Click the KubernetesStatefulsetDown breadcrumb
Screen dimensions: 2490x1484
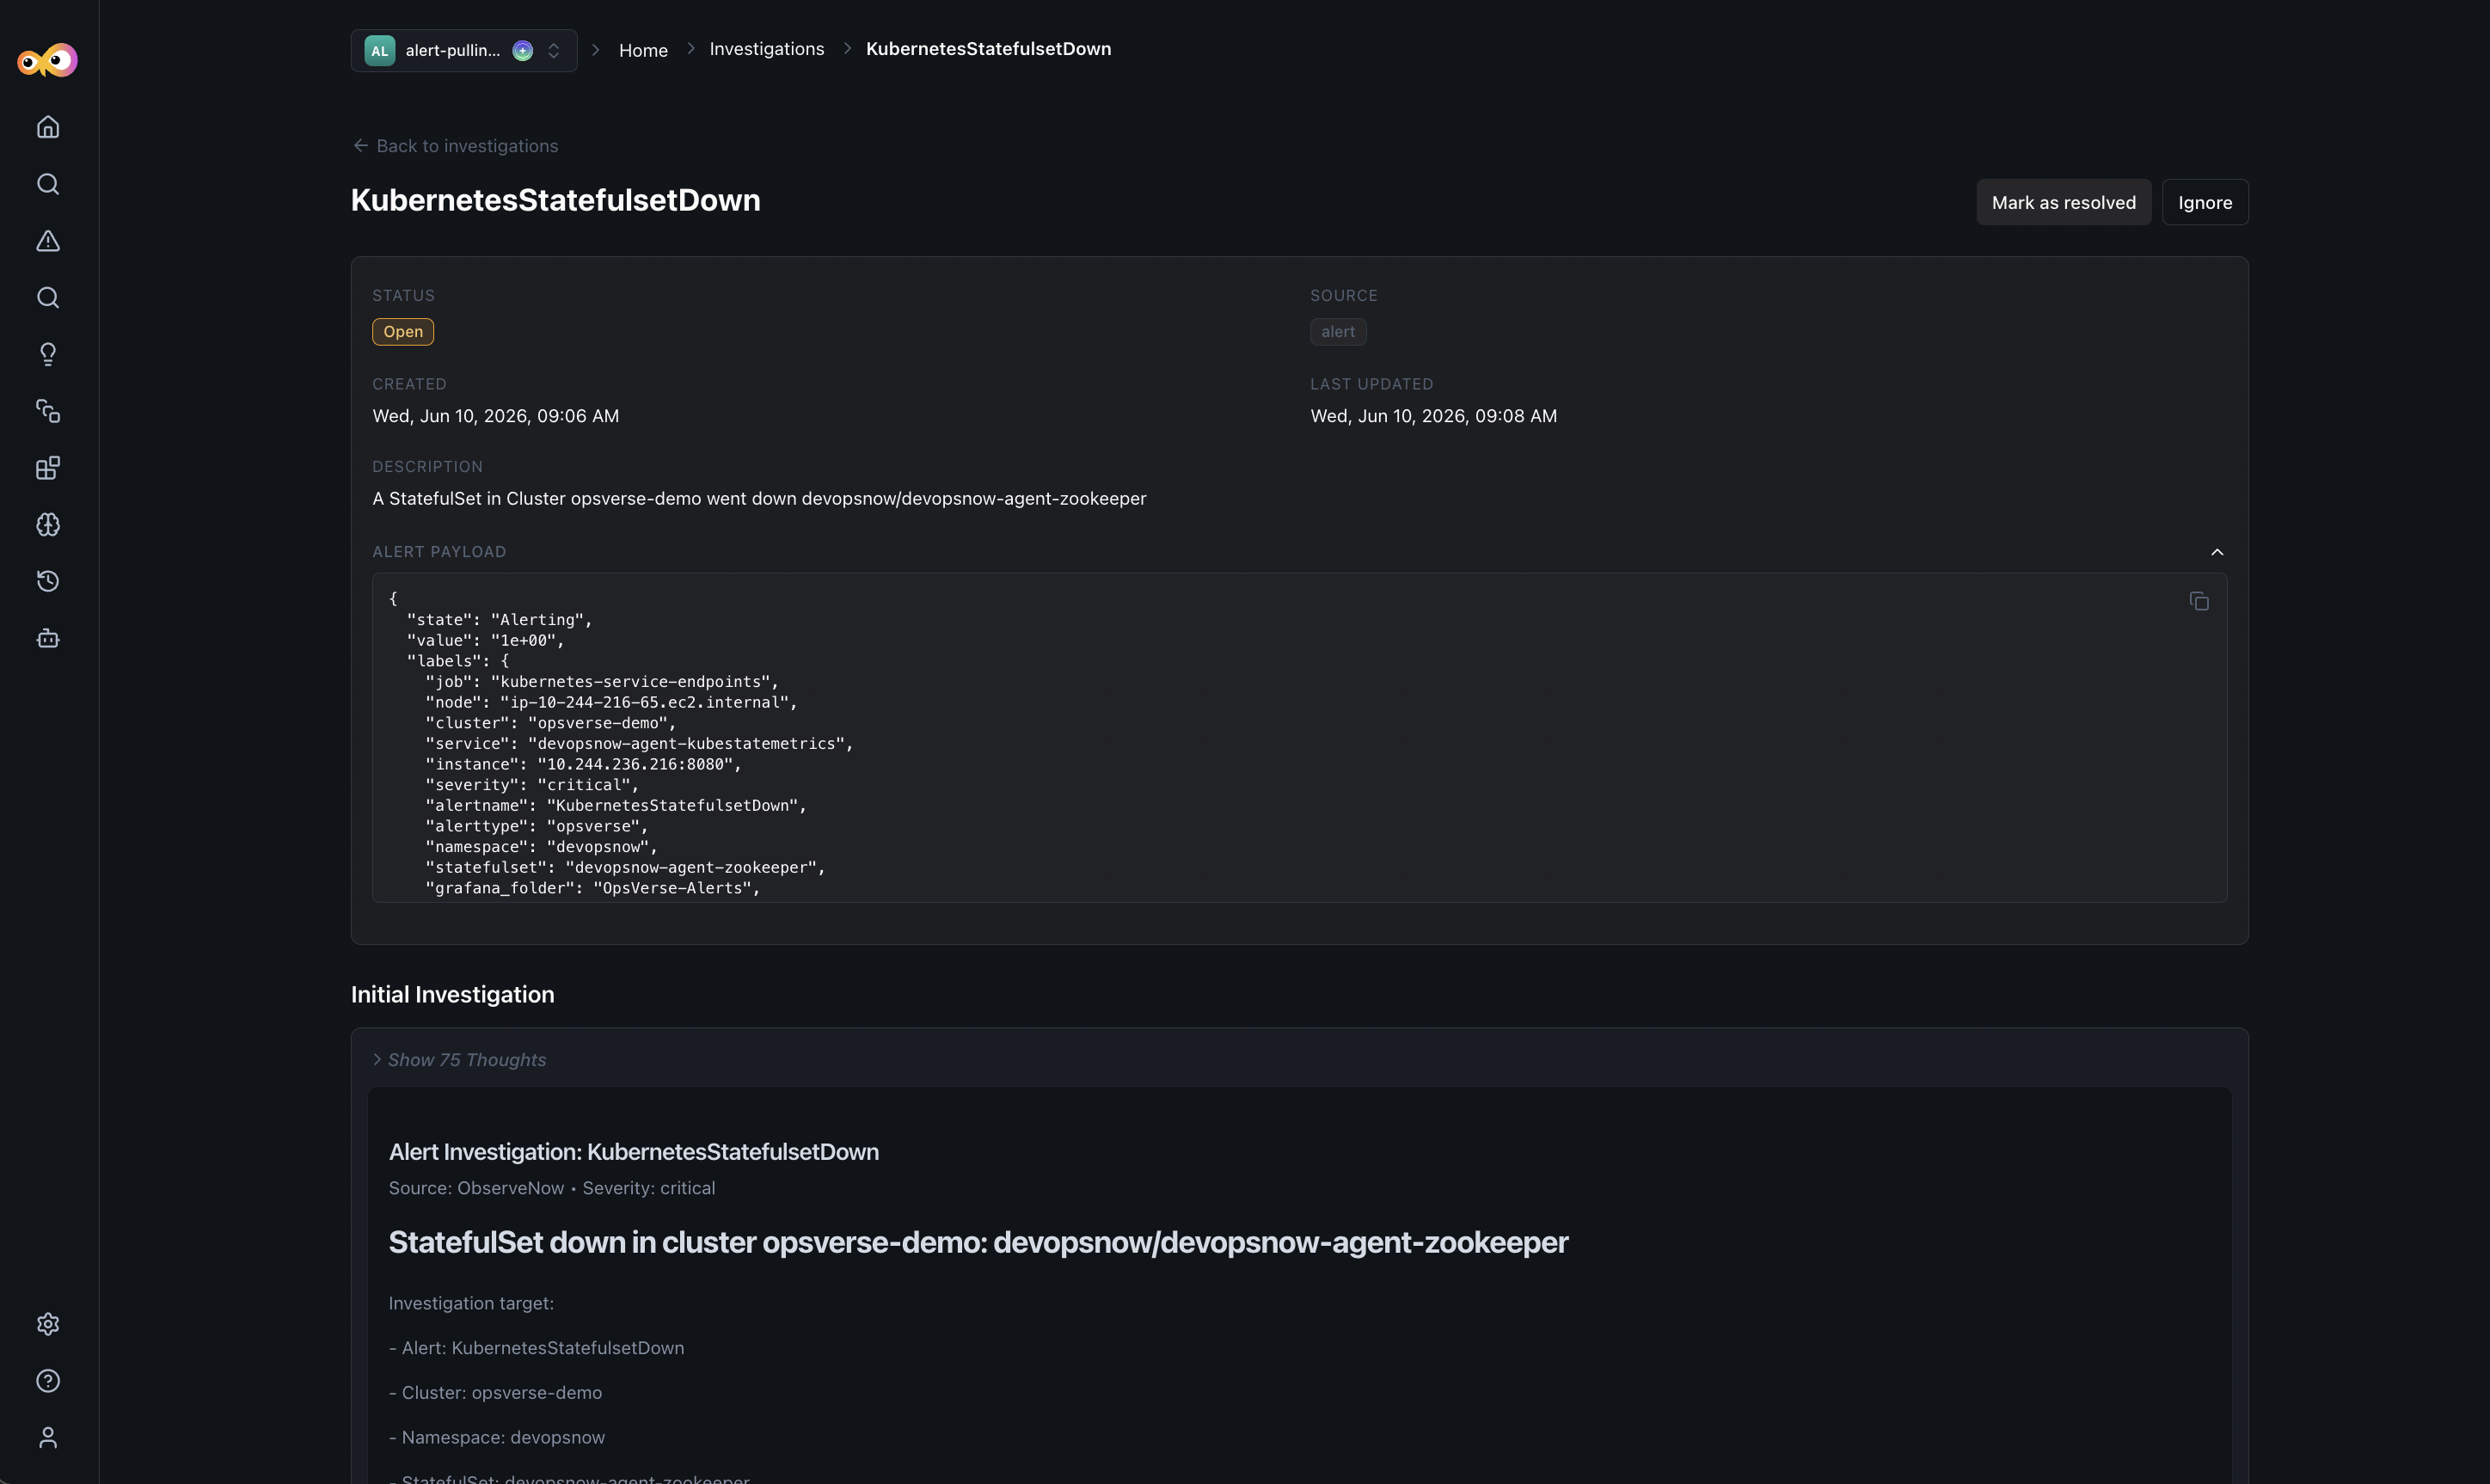(988, 49)
